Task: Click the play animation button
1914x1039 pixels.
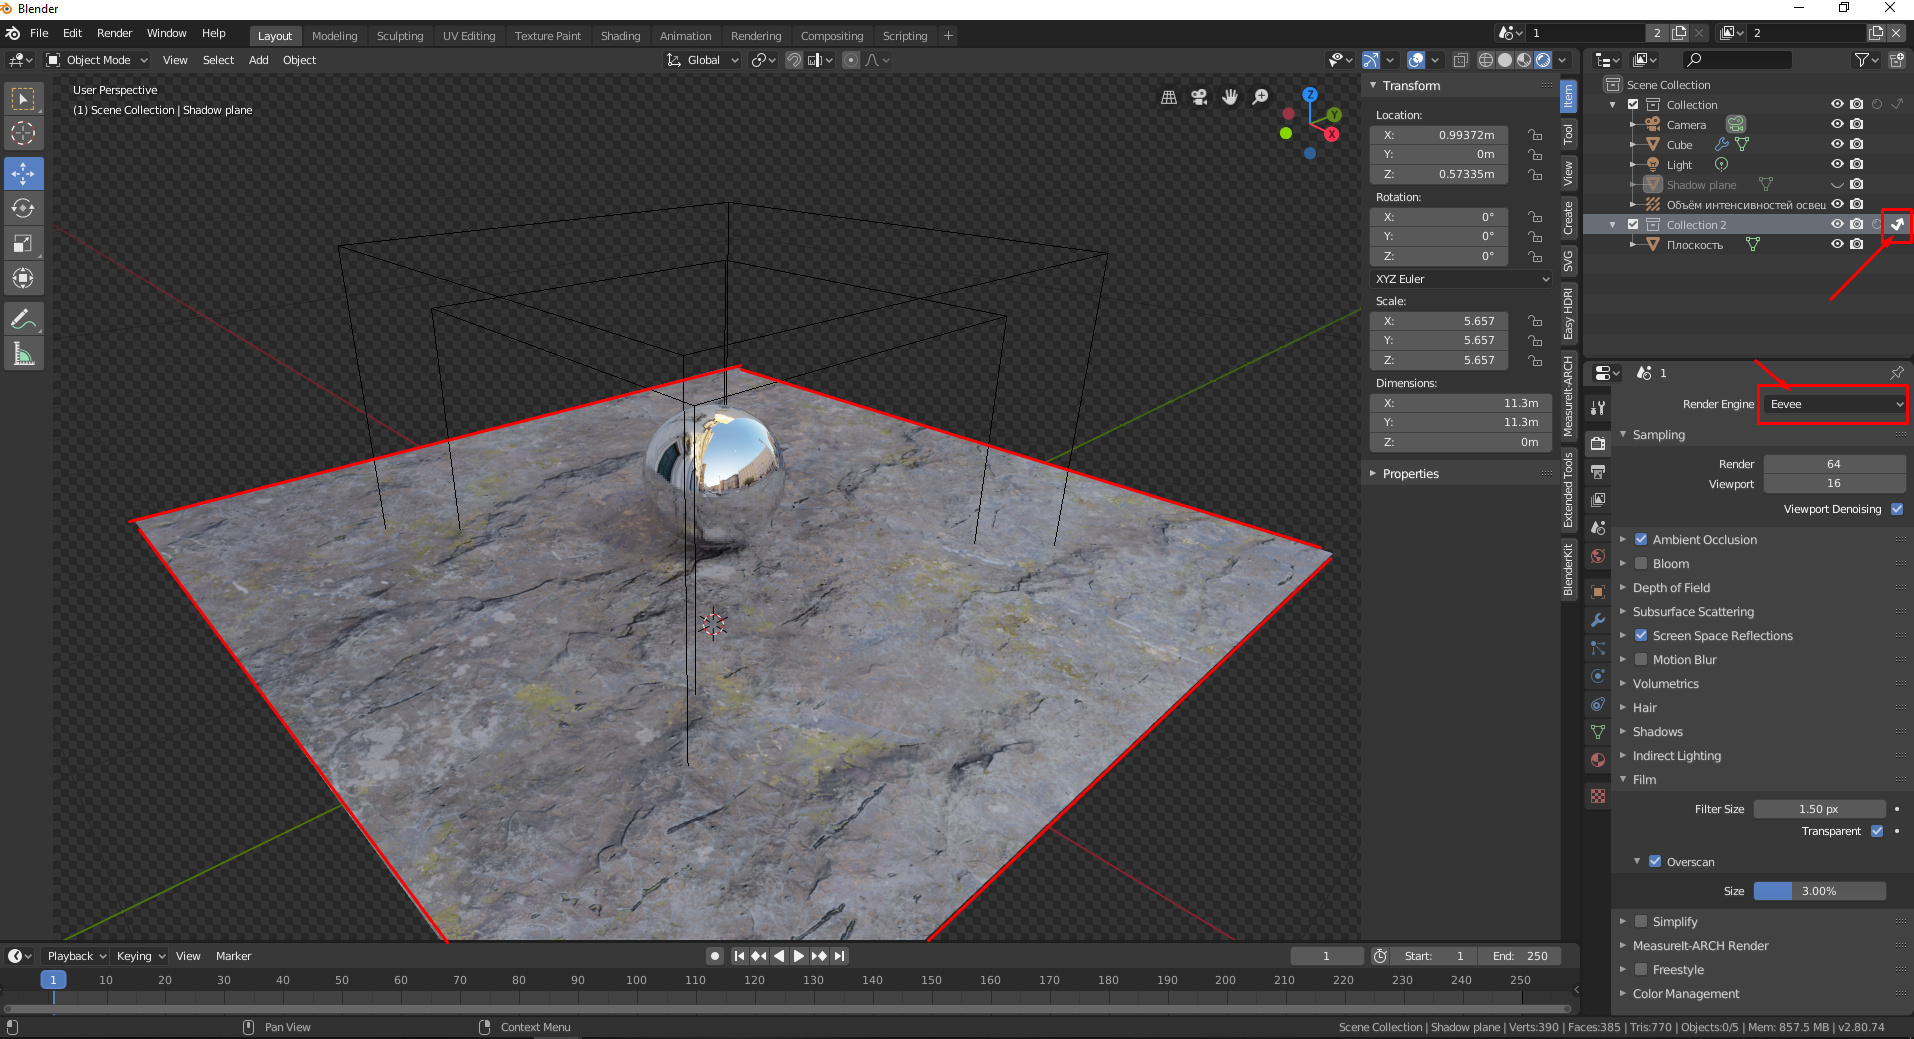Action: point(798,956)
